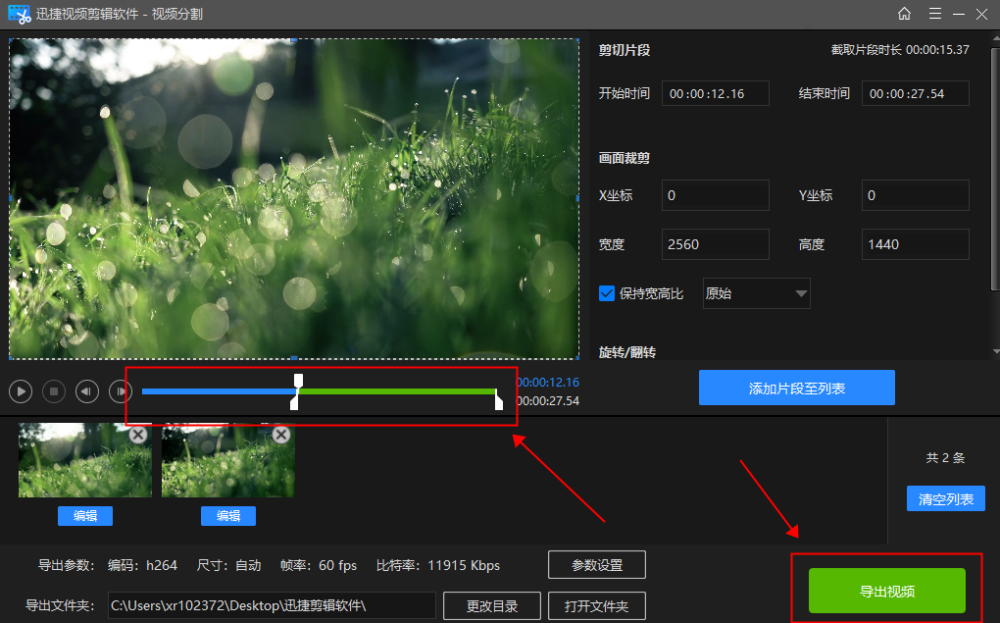Select the 宽度 field showing 2560
The width and height of the screenshot is (1000, 623).
point(715,244)
